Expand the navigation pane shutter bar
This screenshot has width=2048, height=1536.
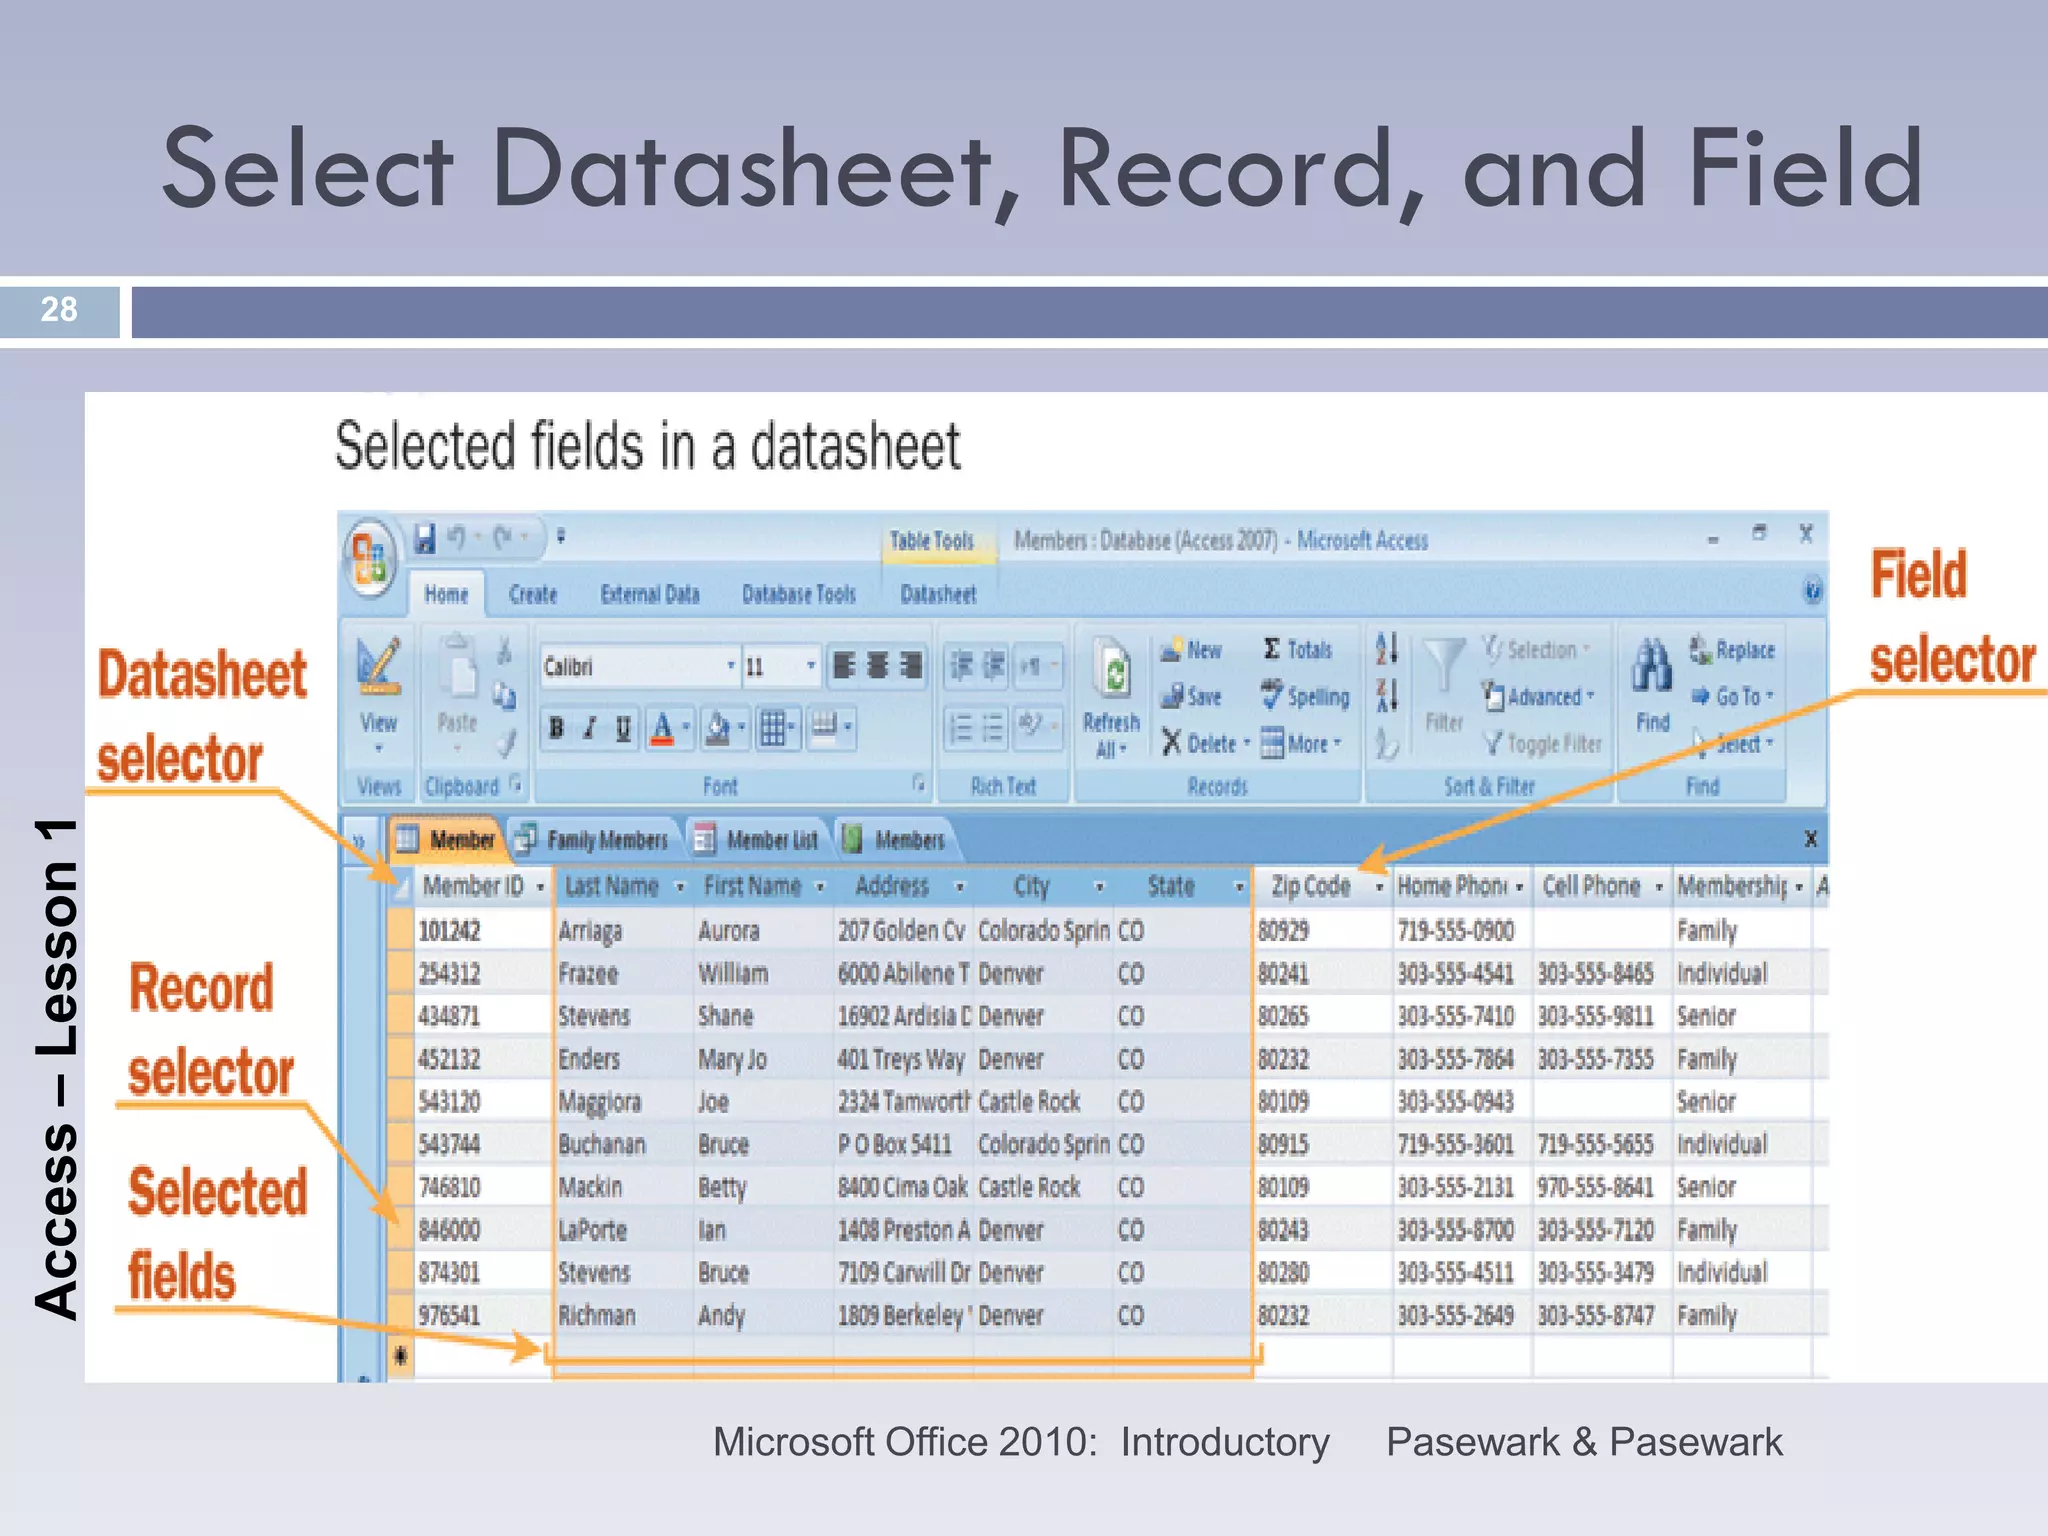pyautogui.click(x=358, y=840)
